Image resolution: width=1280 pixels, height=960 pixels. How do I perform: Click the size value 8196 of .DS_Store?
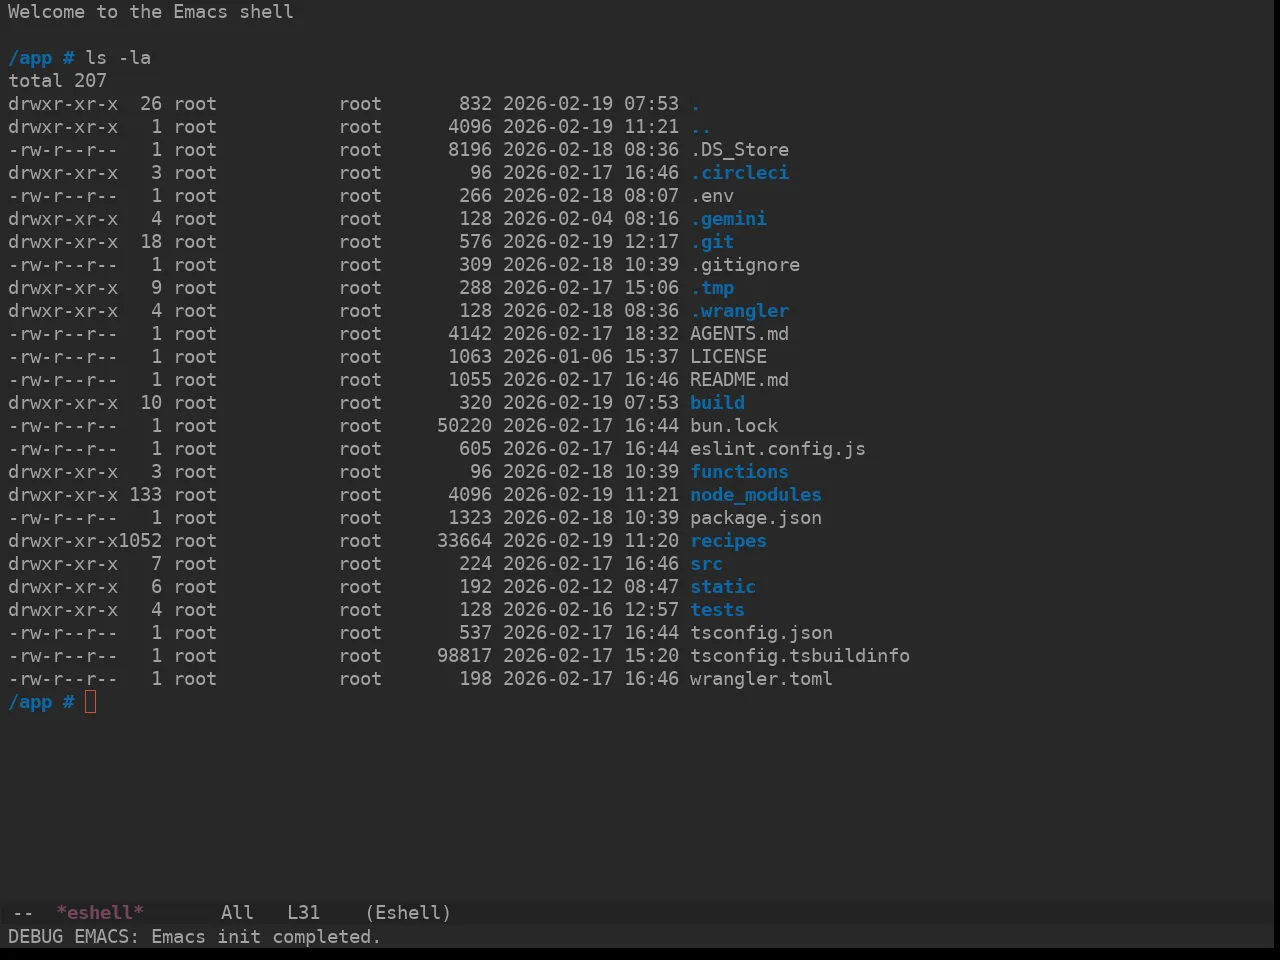470,150
